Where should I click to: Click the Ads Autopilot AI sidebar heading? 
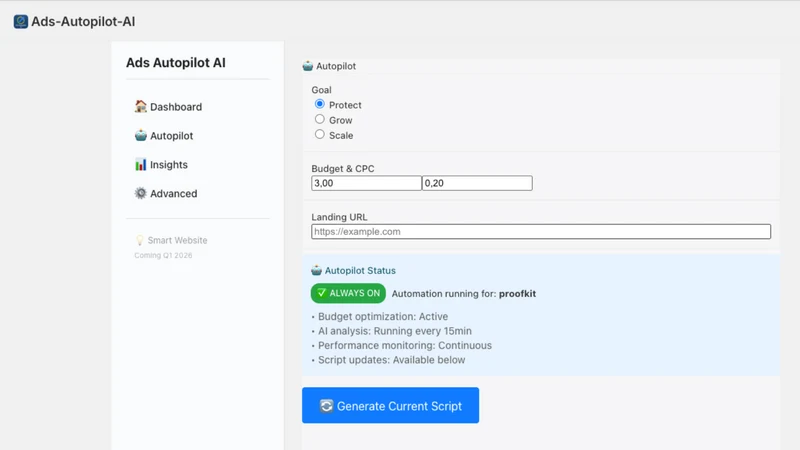176,63
